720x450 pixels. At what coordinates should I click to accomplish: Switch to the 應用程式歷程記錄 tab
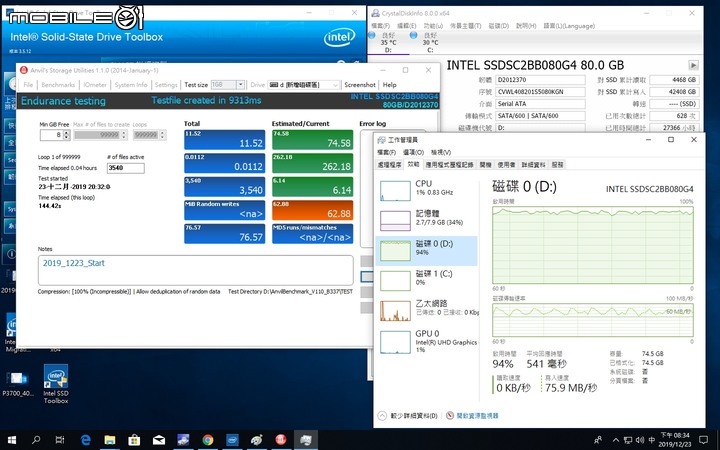pos(449,164)
